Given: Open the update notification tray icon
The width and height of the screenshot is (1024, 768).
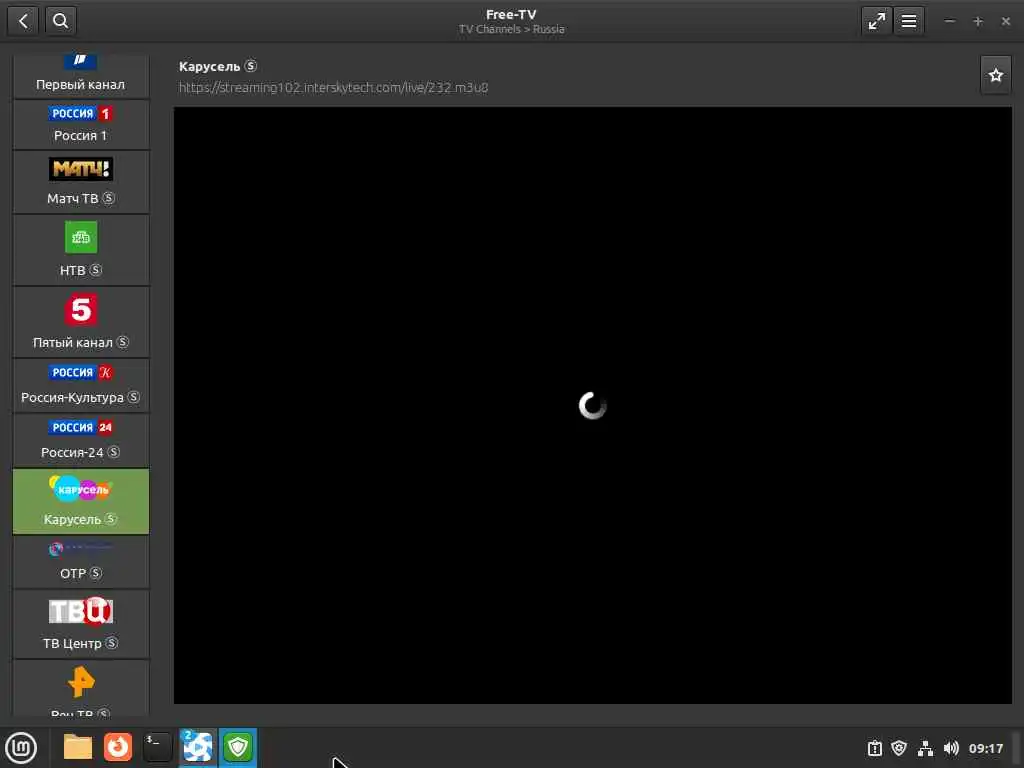Looking at the screenshot, I should click(874, 748).
